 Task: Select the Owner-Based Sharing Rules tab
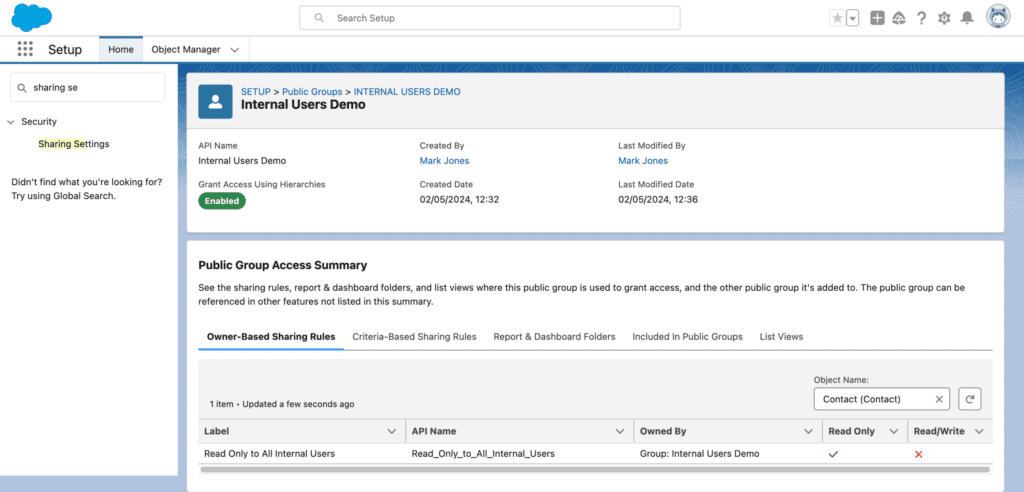click(271, 337)
